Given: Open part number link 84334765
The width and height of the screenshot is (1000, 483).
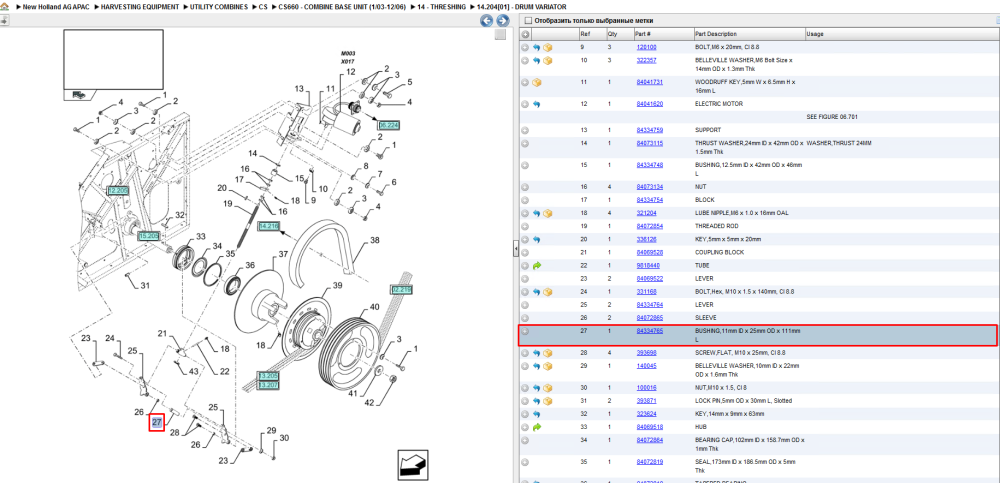Looking at the screenshot, I should pos(650,331).
